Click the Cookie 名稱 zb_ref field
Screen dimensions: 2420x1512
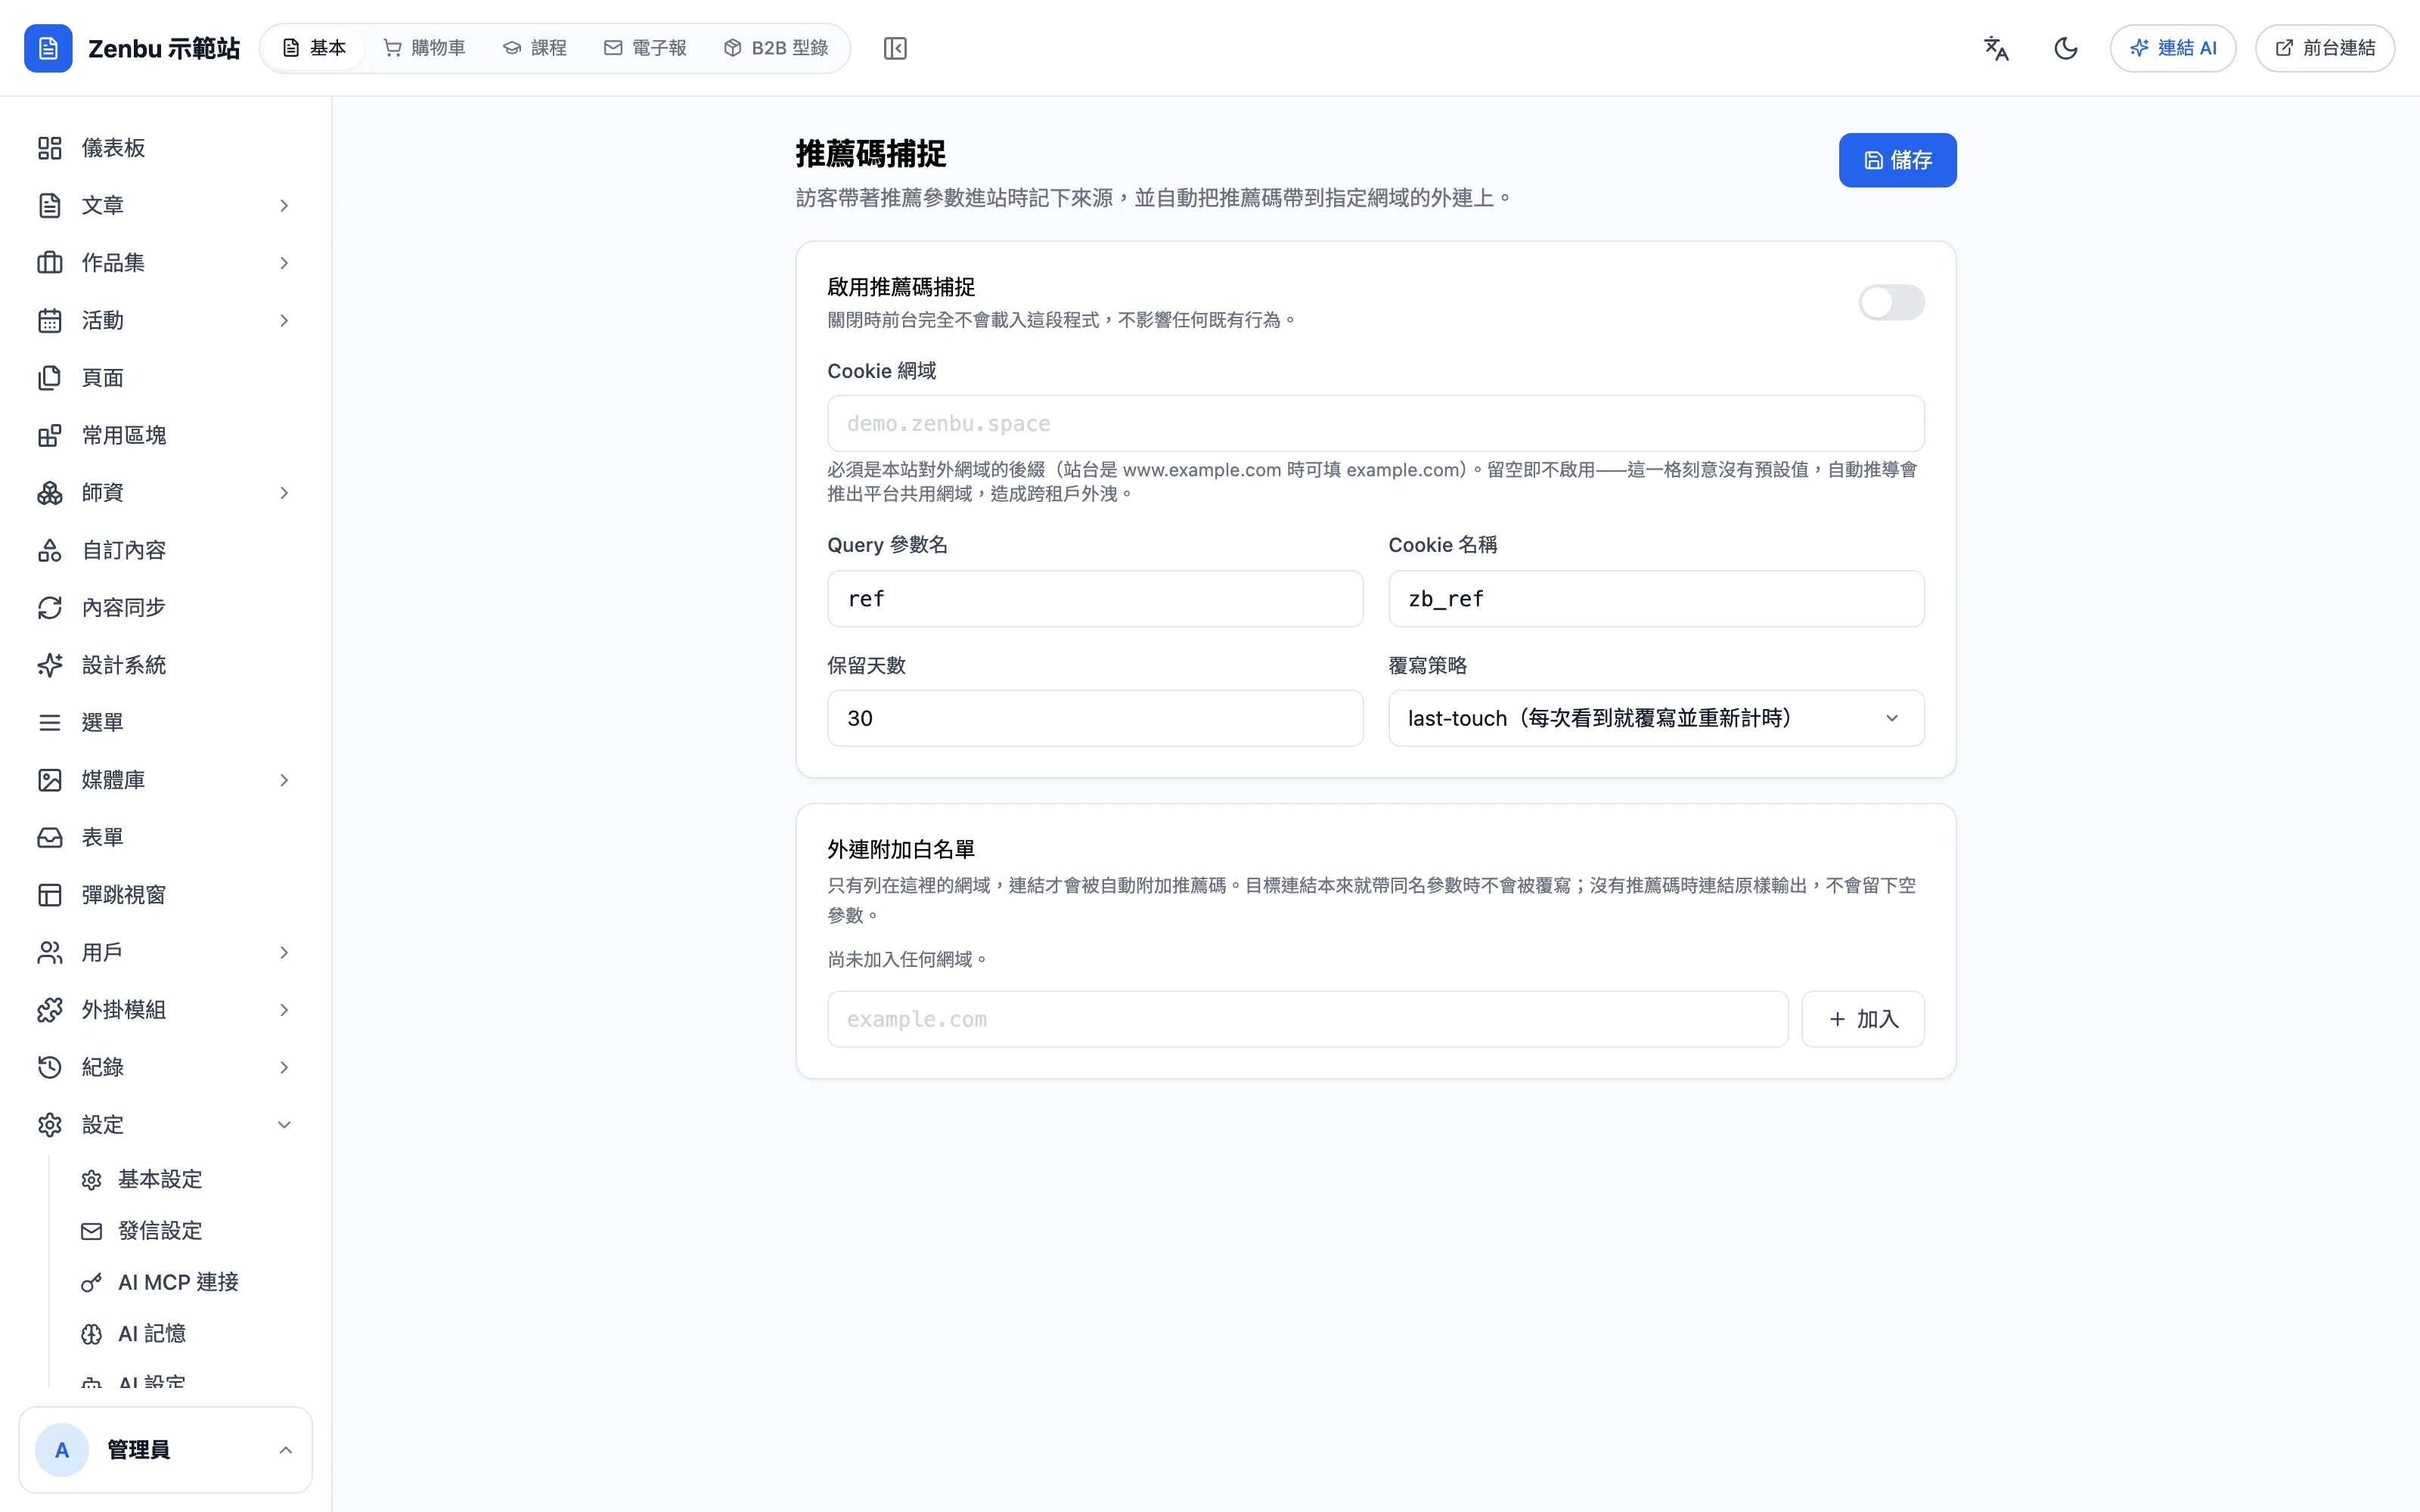click(x=1656, y=599)
